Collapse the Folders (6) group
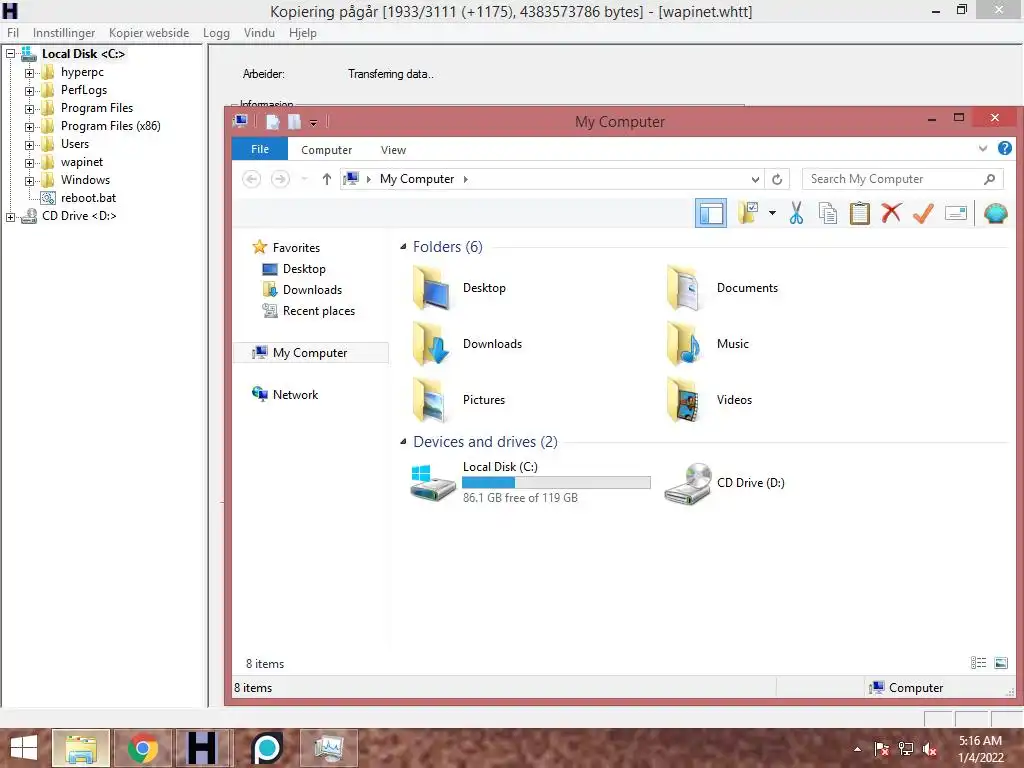 point(403,246)
